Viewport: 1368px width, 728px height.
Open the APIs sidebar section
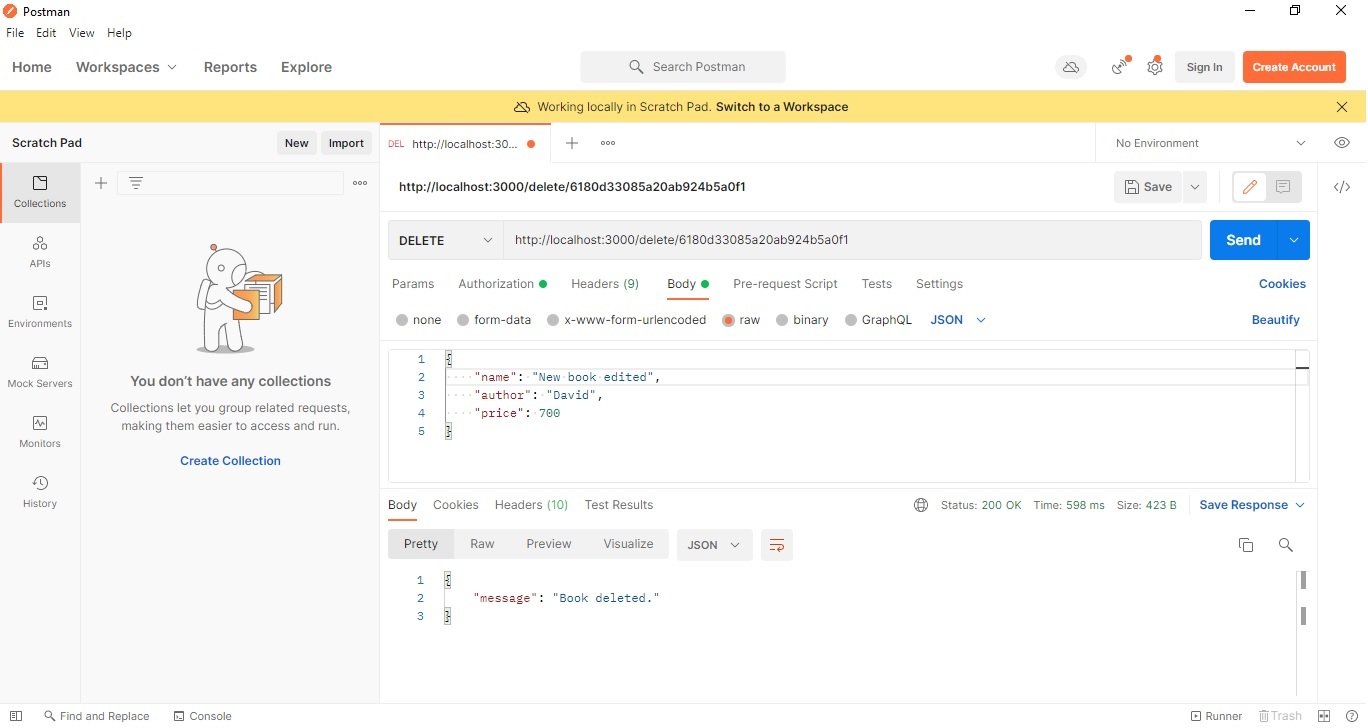[40, 252]
